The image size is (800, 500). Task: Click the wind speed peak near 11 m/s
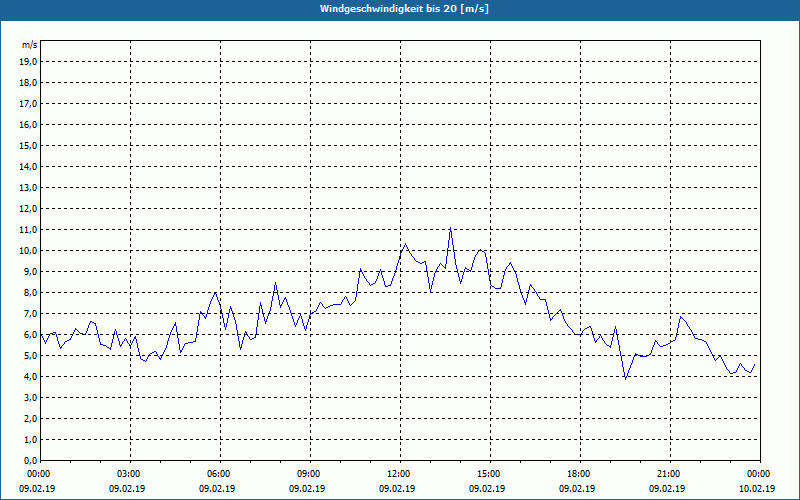[x=450, y=228]
